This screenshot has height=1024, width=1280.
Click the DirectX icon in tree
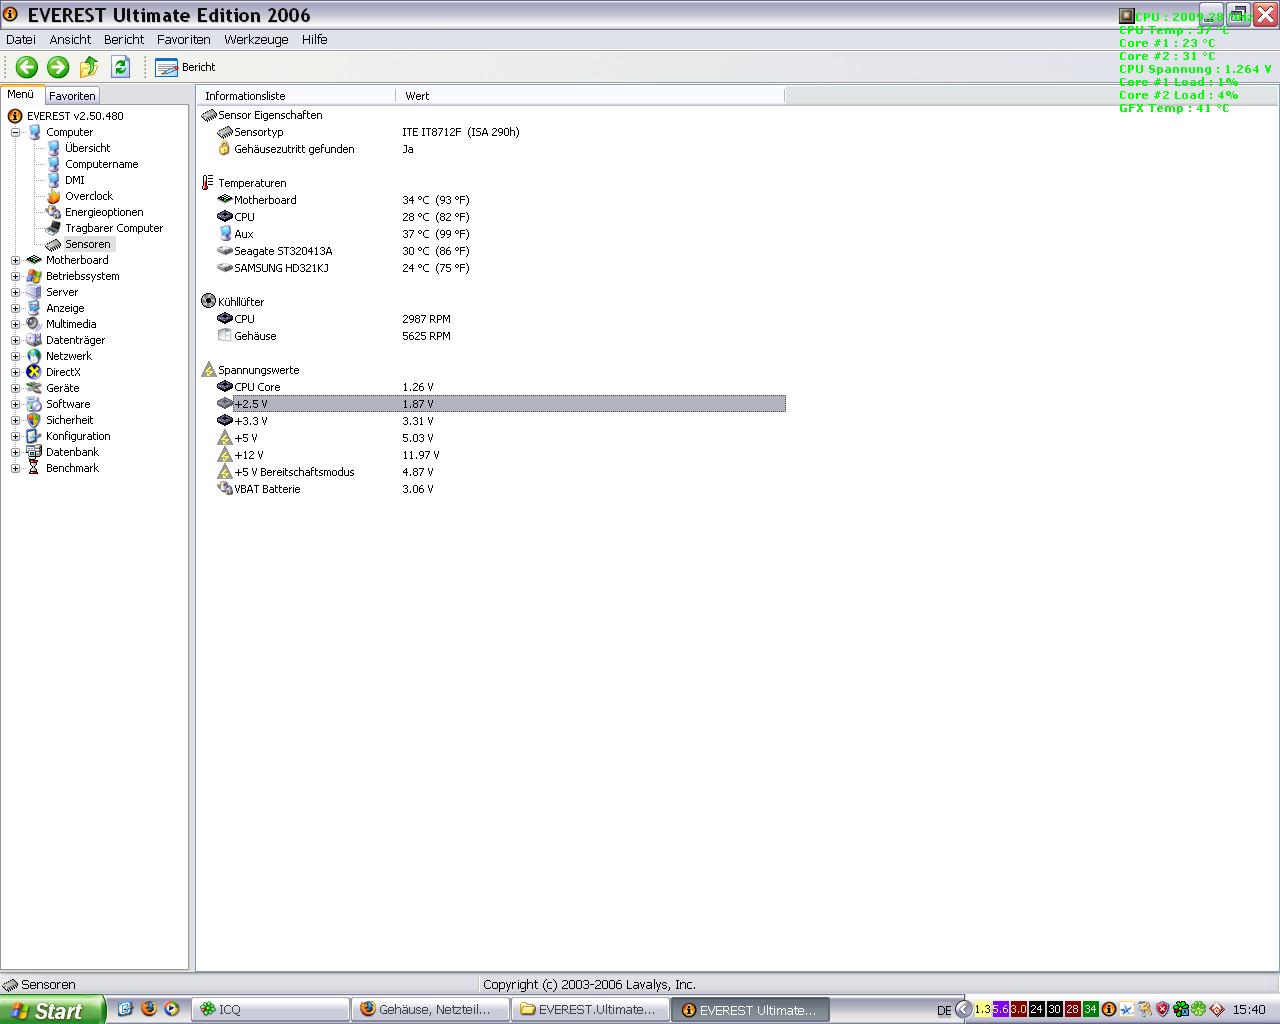point(34,372)
